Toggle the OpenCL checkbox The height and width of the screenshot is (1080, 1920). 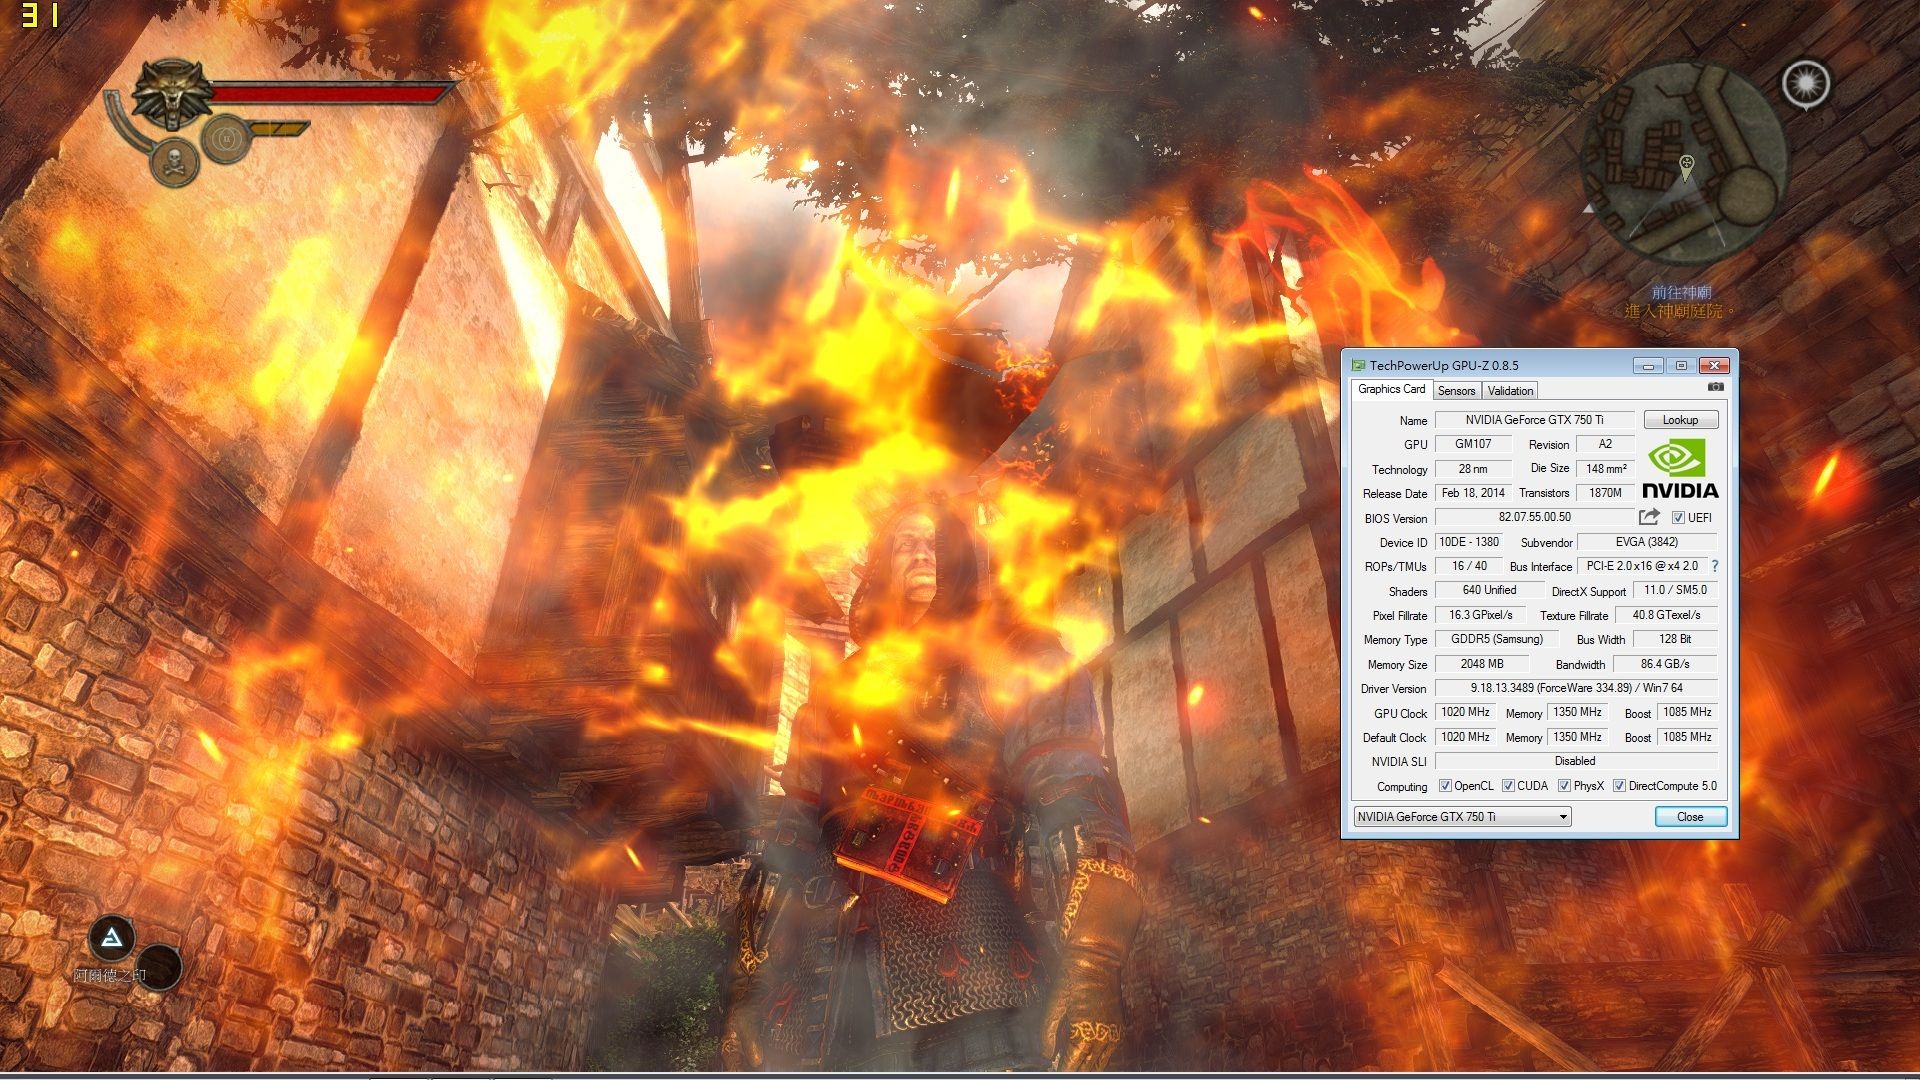(1444, 786)
